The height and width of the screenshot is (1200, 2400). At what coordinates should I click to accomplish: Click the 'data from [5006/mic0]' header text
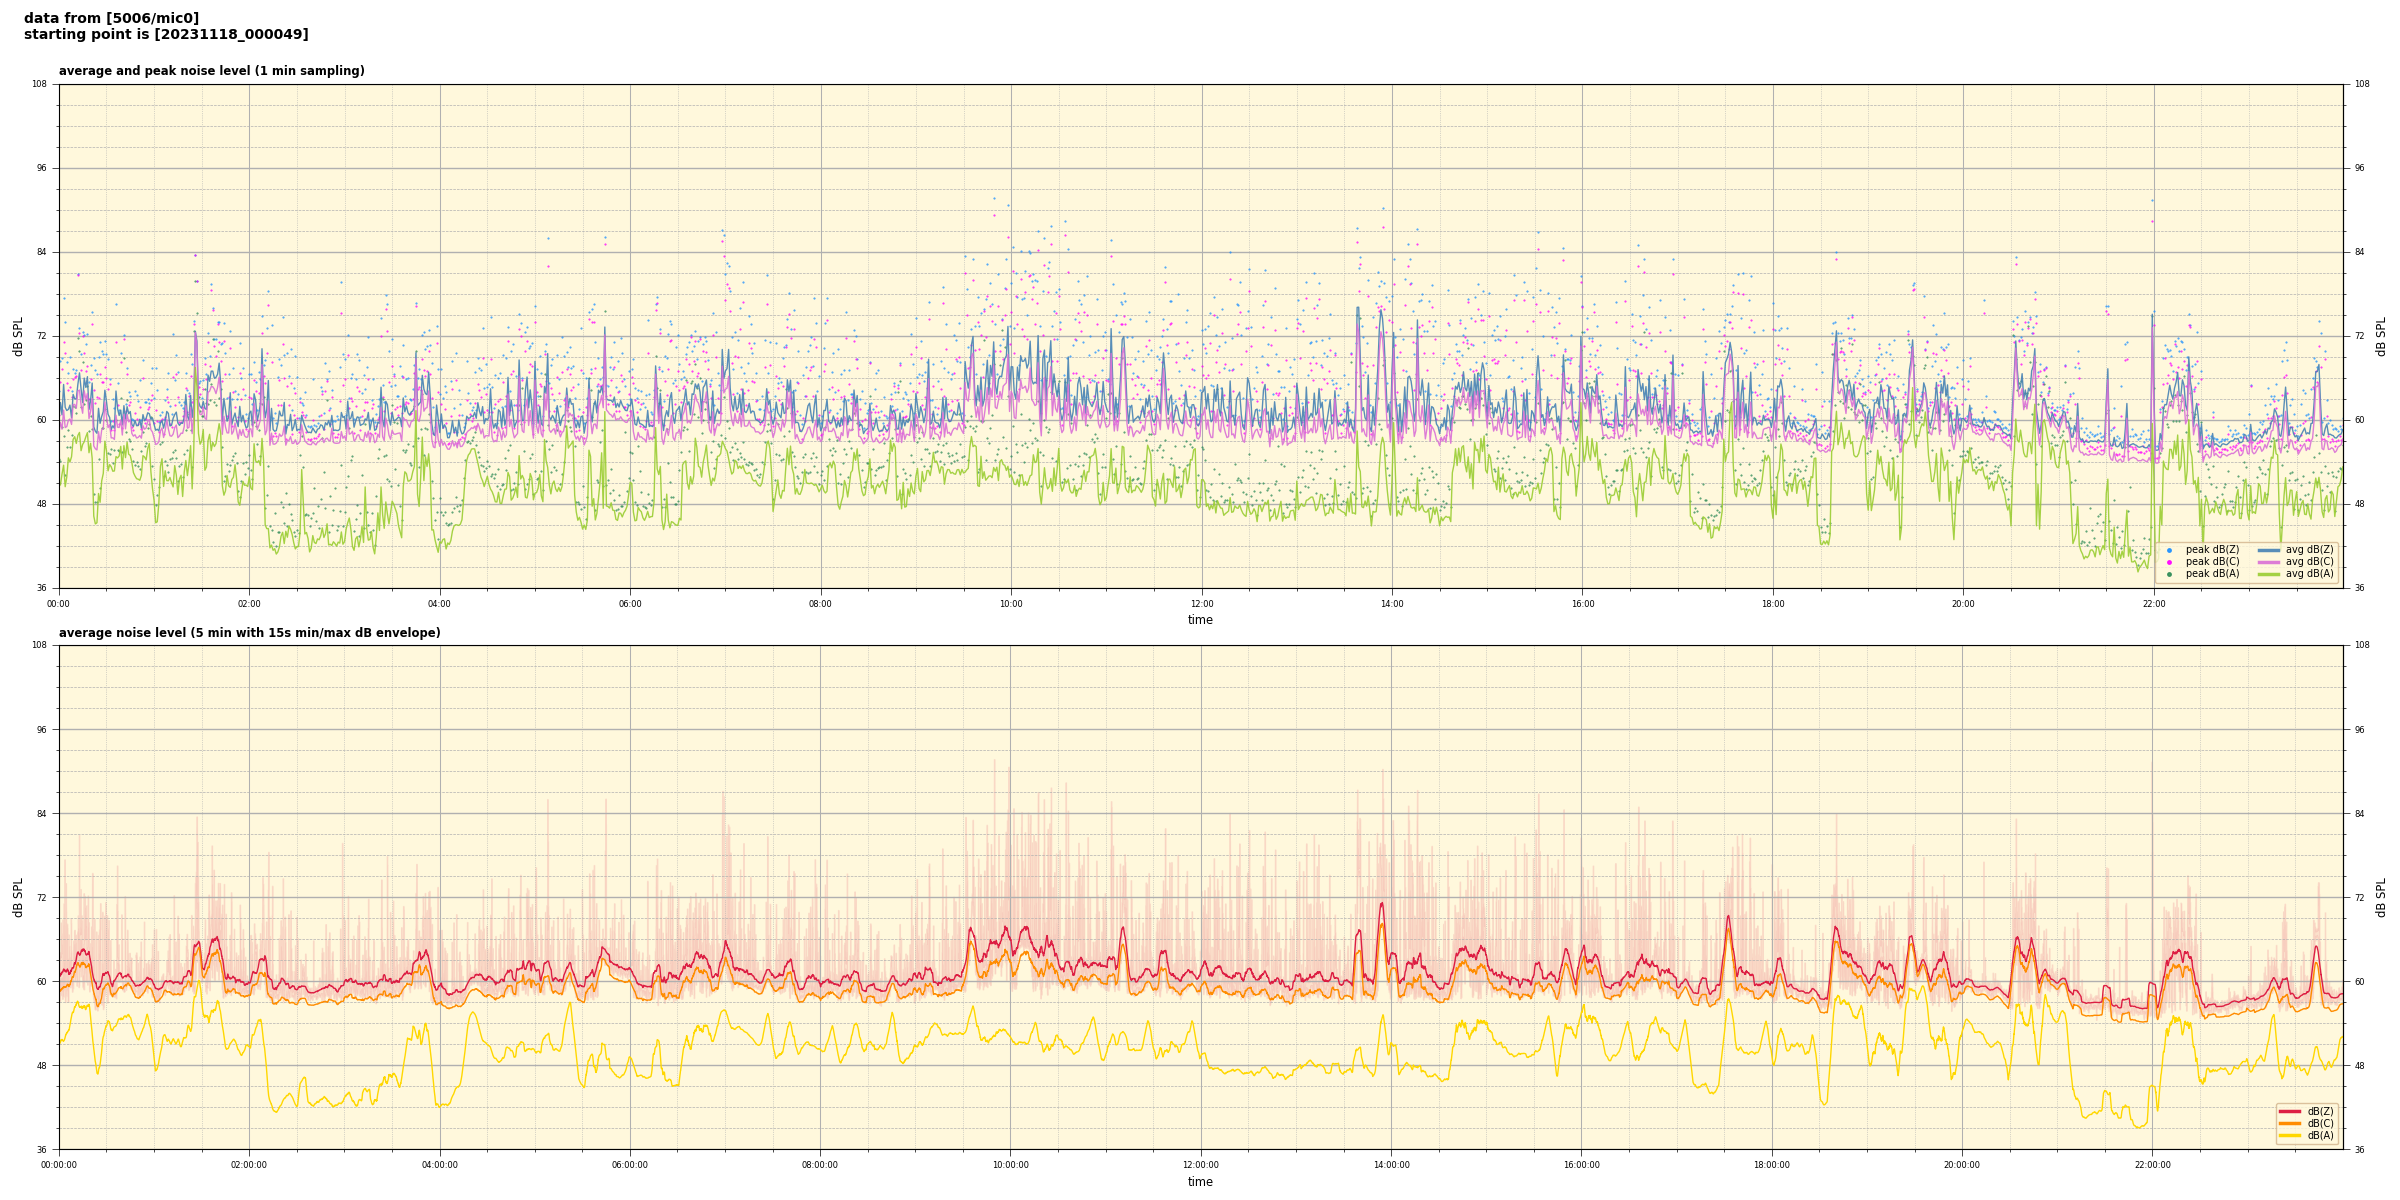[111, 18]
